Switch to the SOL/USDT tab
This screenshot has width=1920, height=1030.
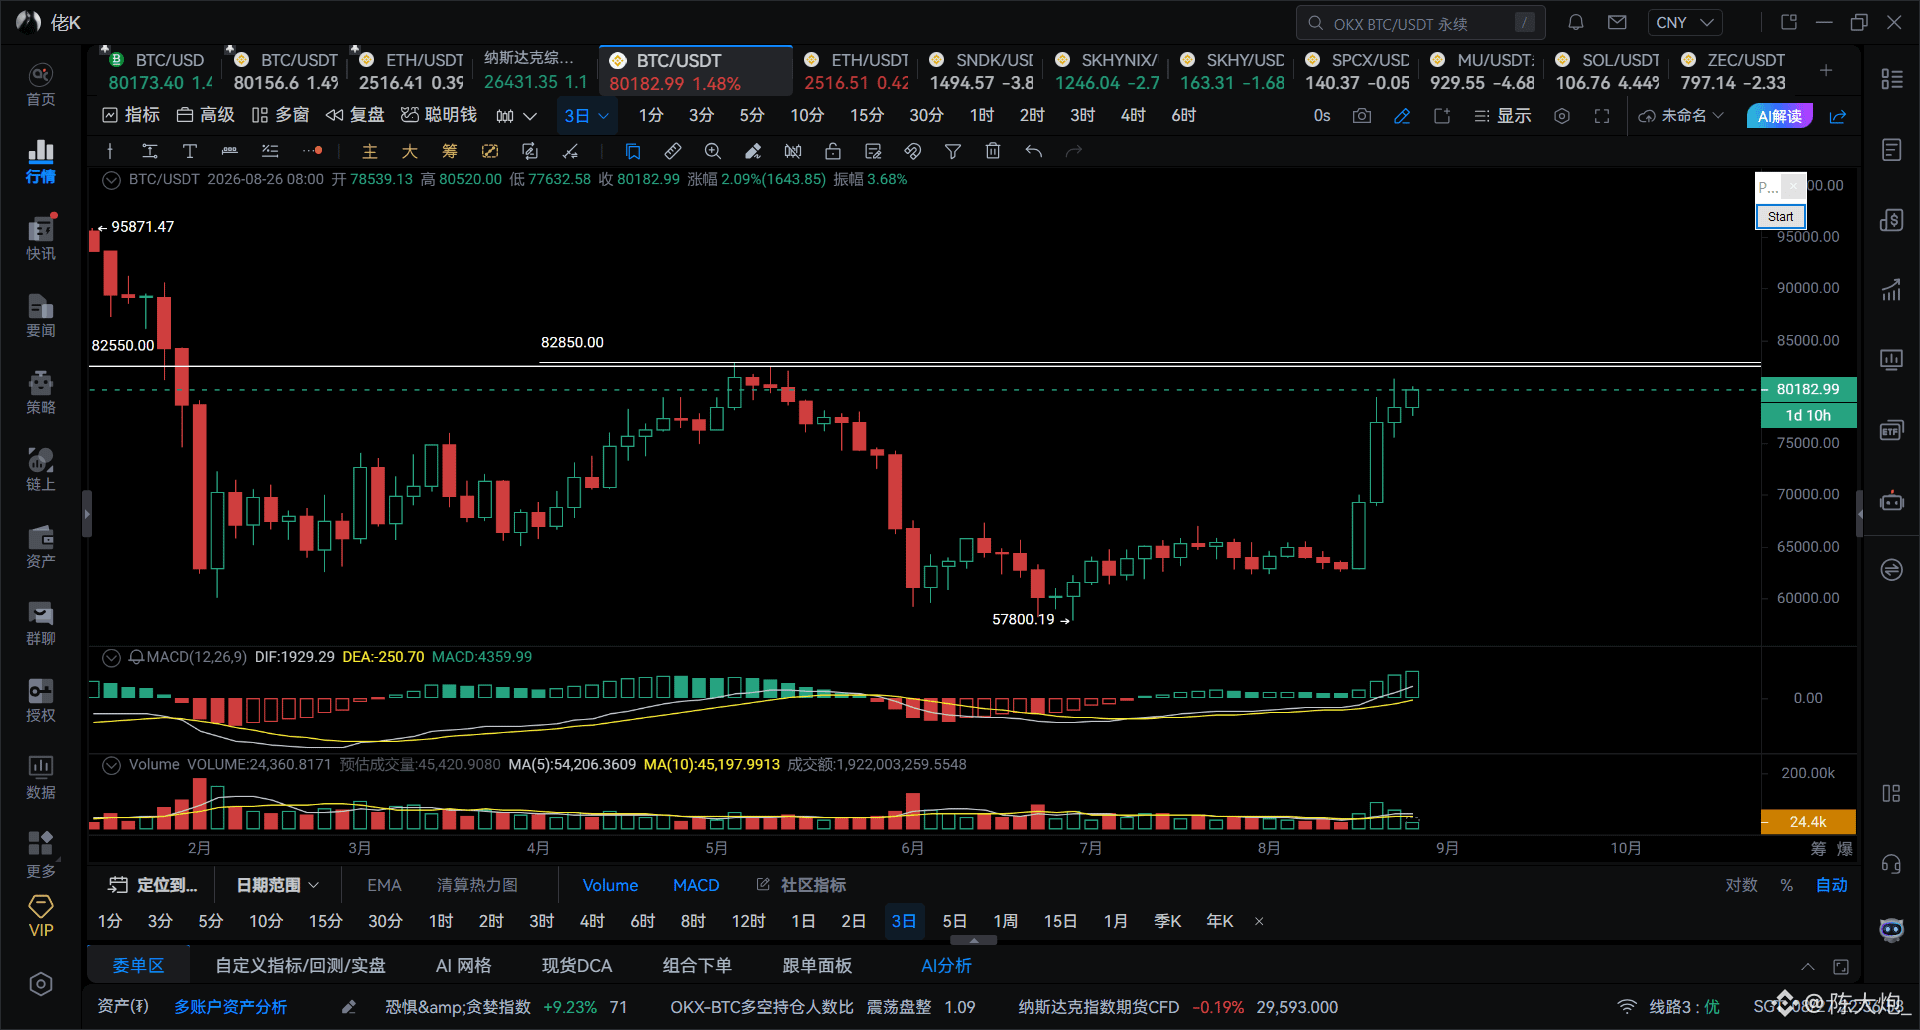tap(1607, 71)
